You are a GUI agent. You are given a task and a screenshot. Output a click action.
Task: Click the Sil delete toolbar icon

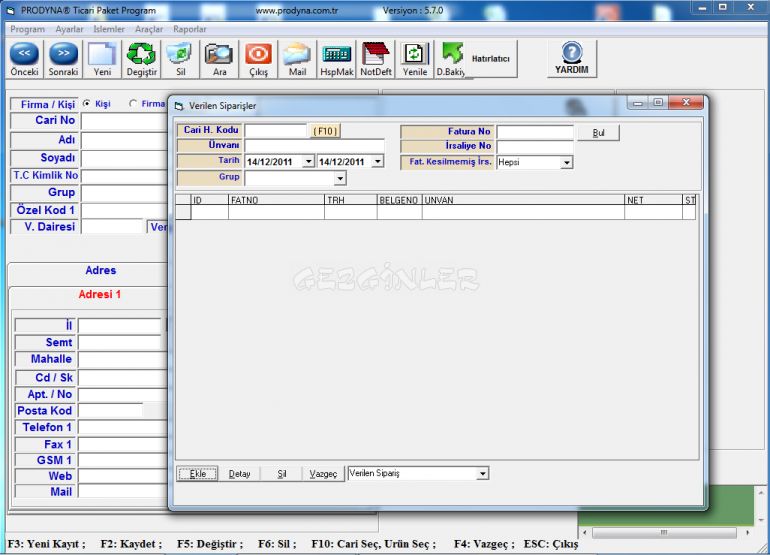tap(180, 59)
